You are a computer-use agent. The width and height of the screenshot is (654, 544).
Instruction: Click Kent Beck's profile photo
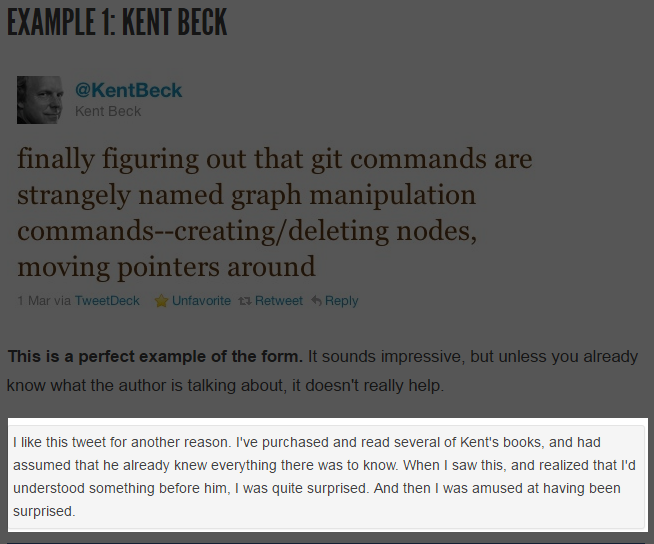point(40,99)
